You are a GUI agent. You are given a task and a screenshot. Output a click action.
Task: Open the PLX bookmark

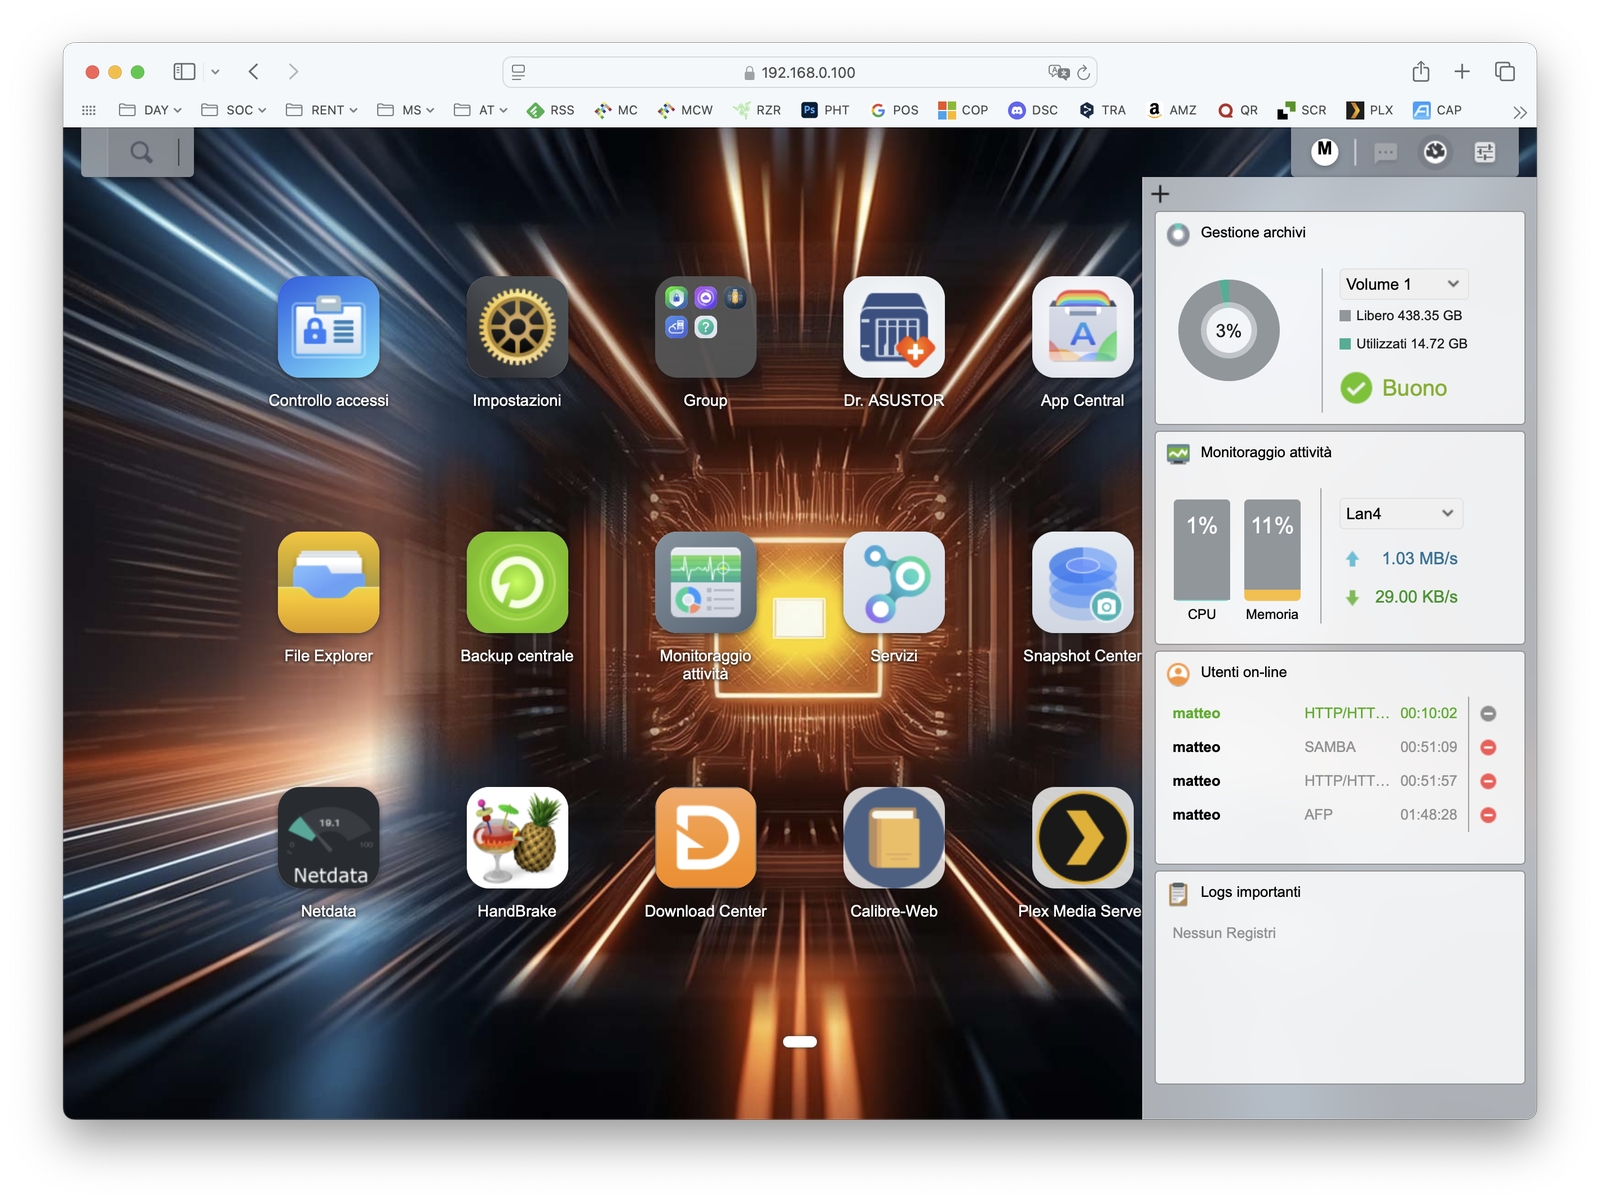[x=1370, y=110]
